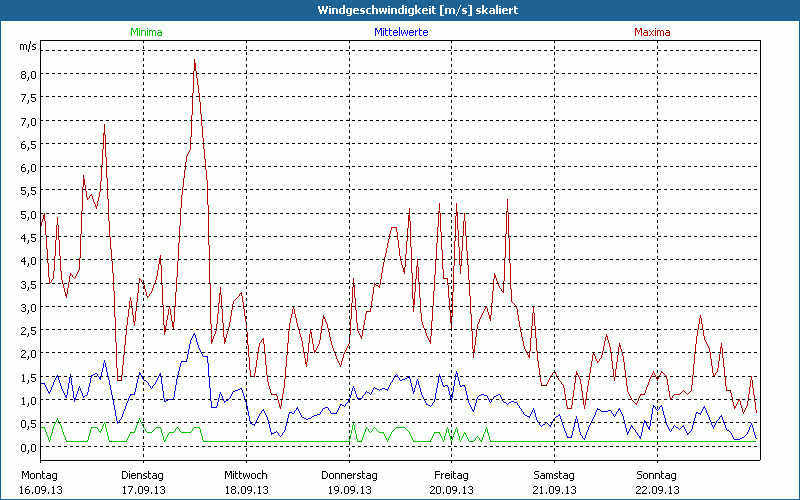The image size is (800, 500).
Task: Click the Montag day label
Action: pos(41,475)
